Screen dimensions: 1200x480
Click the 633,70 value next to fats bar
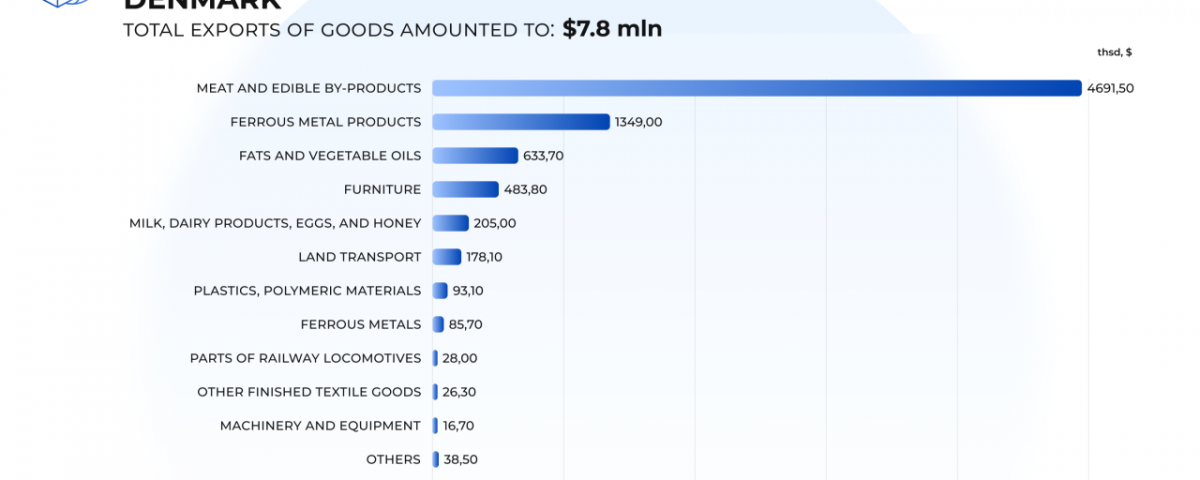coord(543,156)
